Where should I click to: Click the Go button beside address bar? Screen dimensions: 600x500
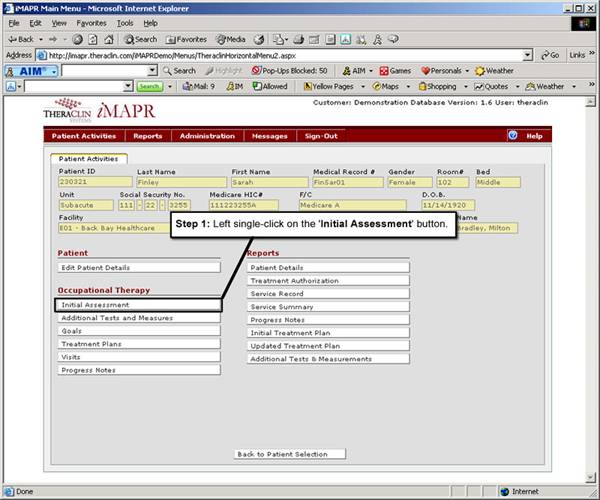pyautogui.click(x=549, y=55)
